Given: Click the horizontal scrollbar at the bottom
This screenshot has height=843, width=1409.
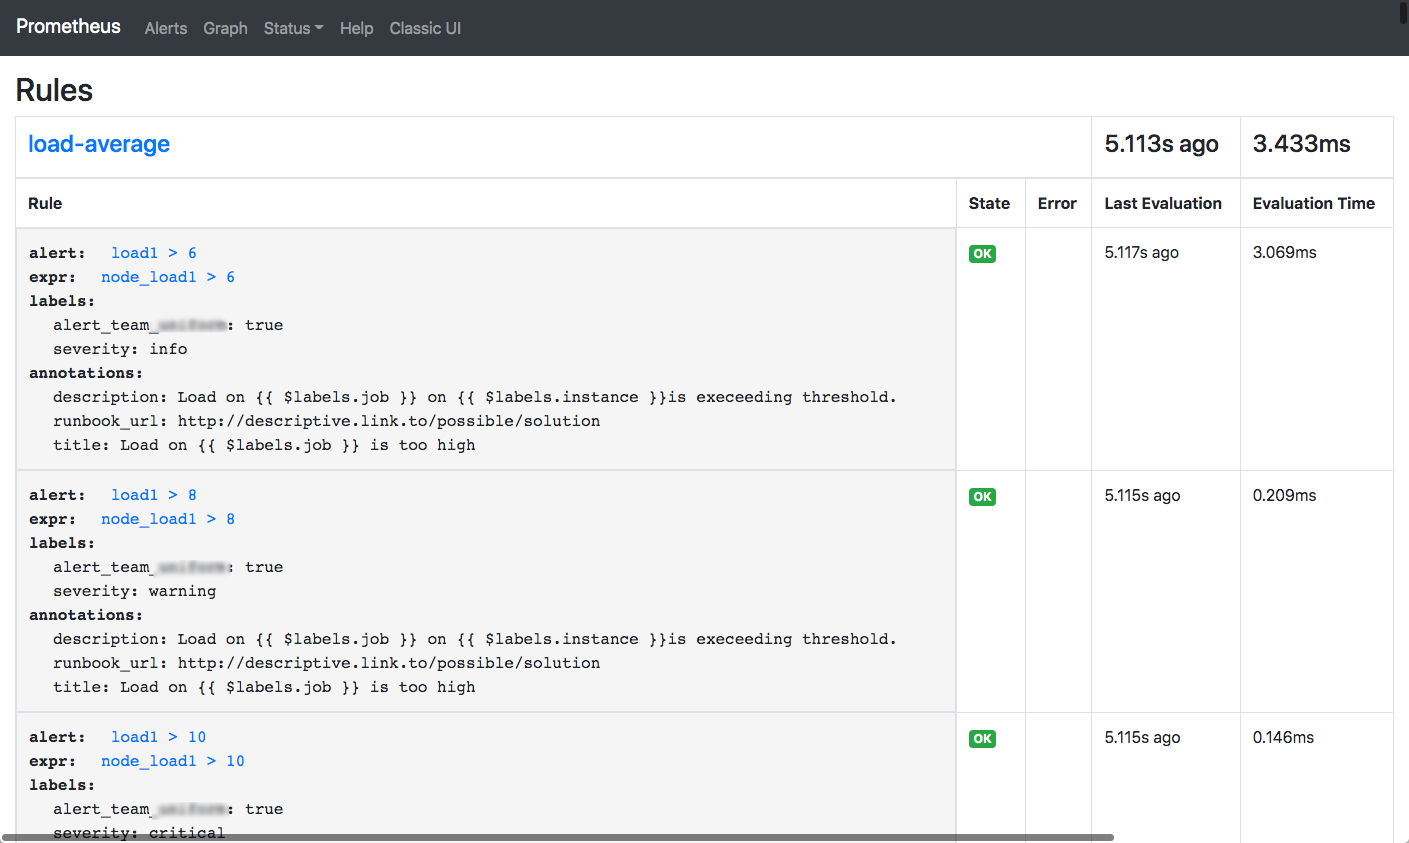Looking at the screenshot, I should click(558, 837).
